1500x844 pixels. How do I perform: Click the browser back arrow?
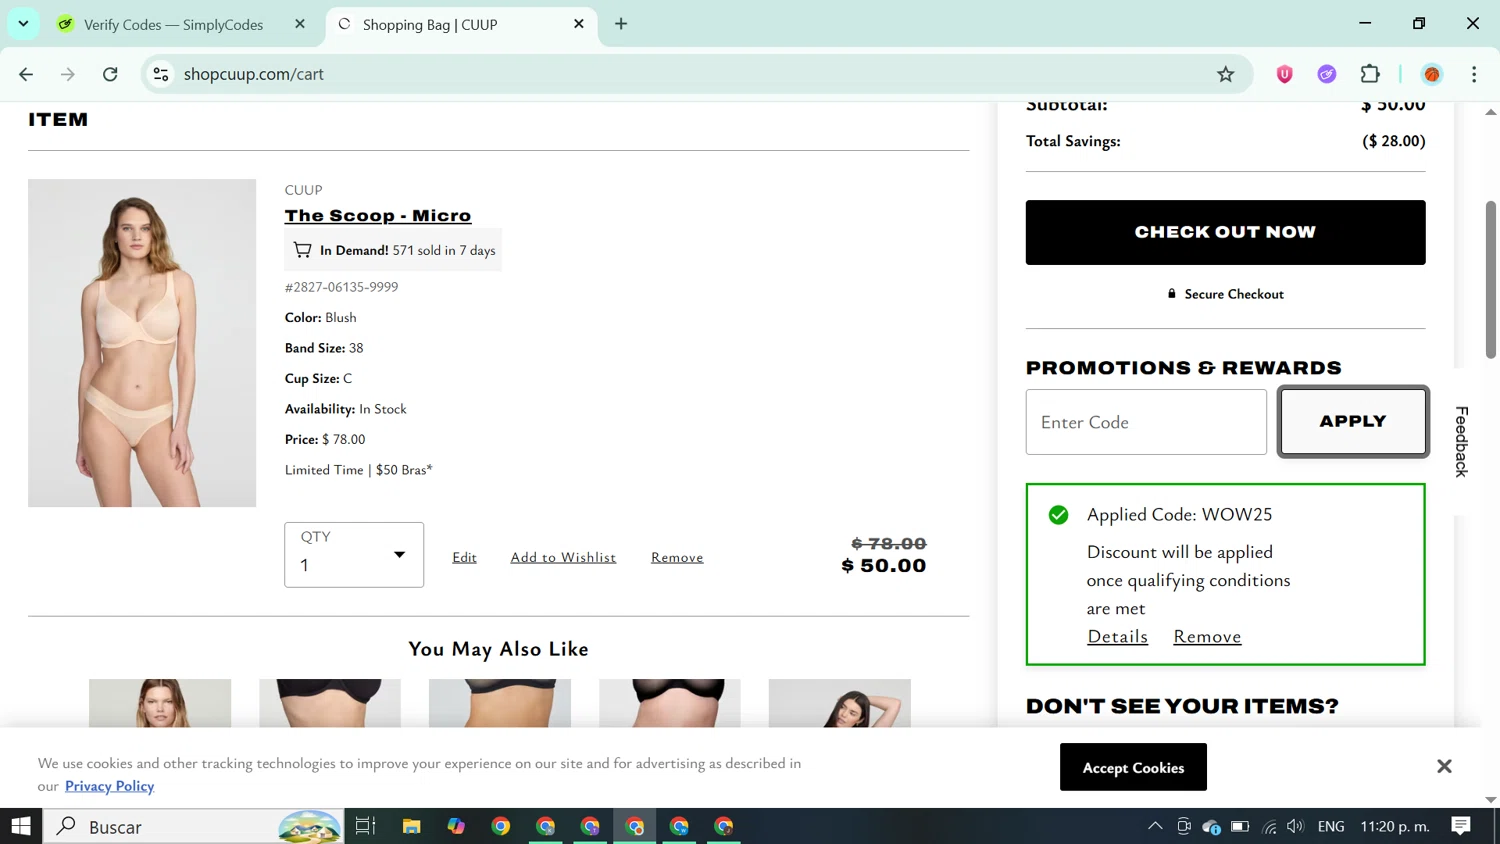(26, 74)
